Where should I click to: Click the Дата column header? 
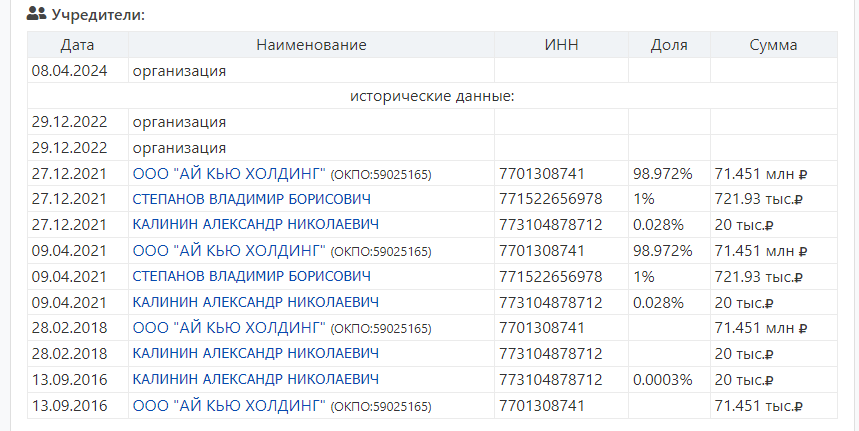(77, 45)
